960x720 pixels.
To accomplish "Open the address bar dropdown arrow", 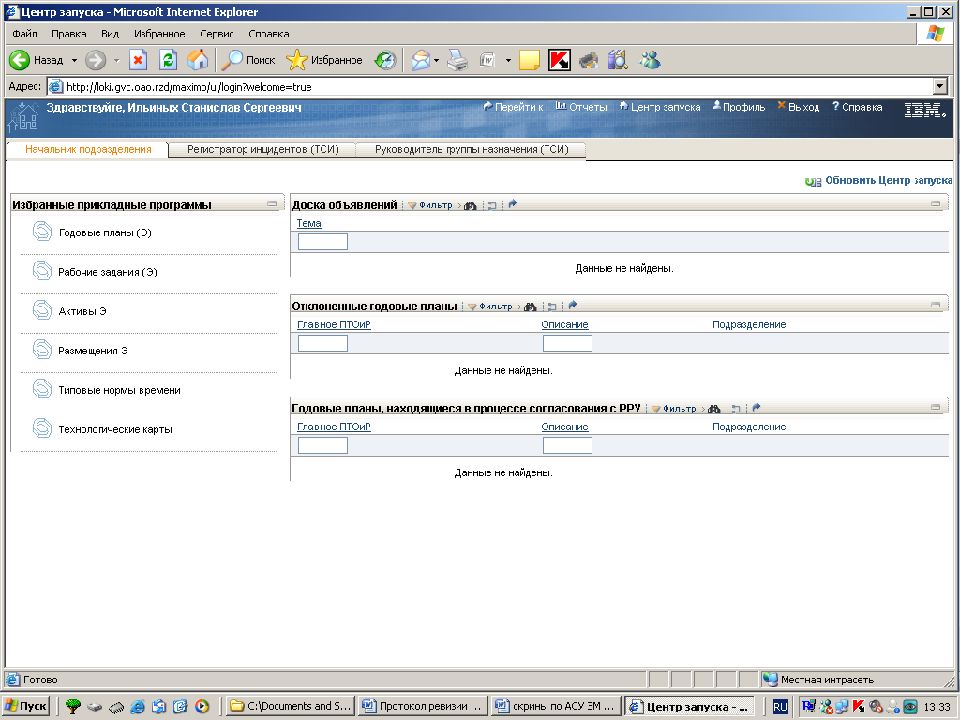I will [x=940, y=87].
